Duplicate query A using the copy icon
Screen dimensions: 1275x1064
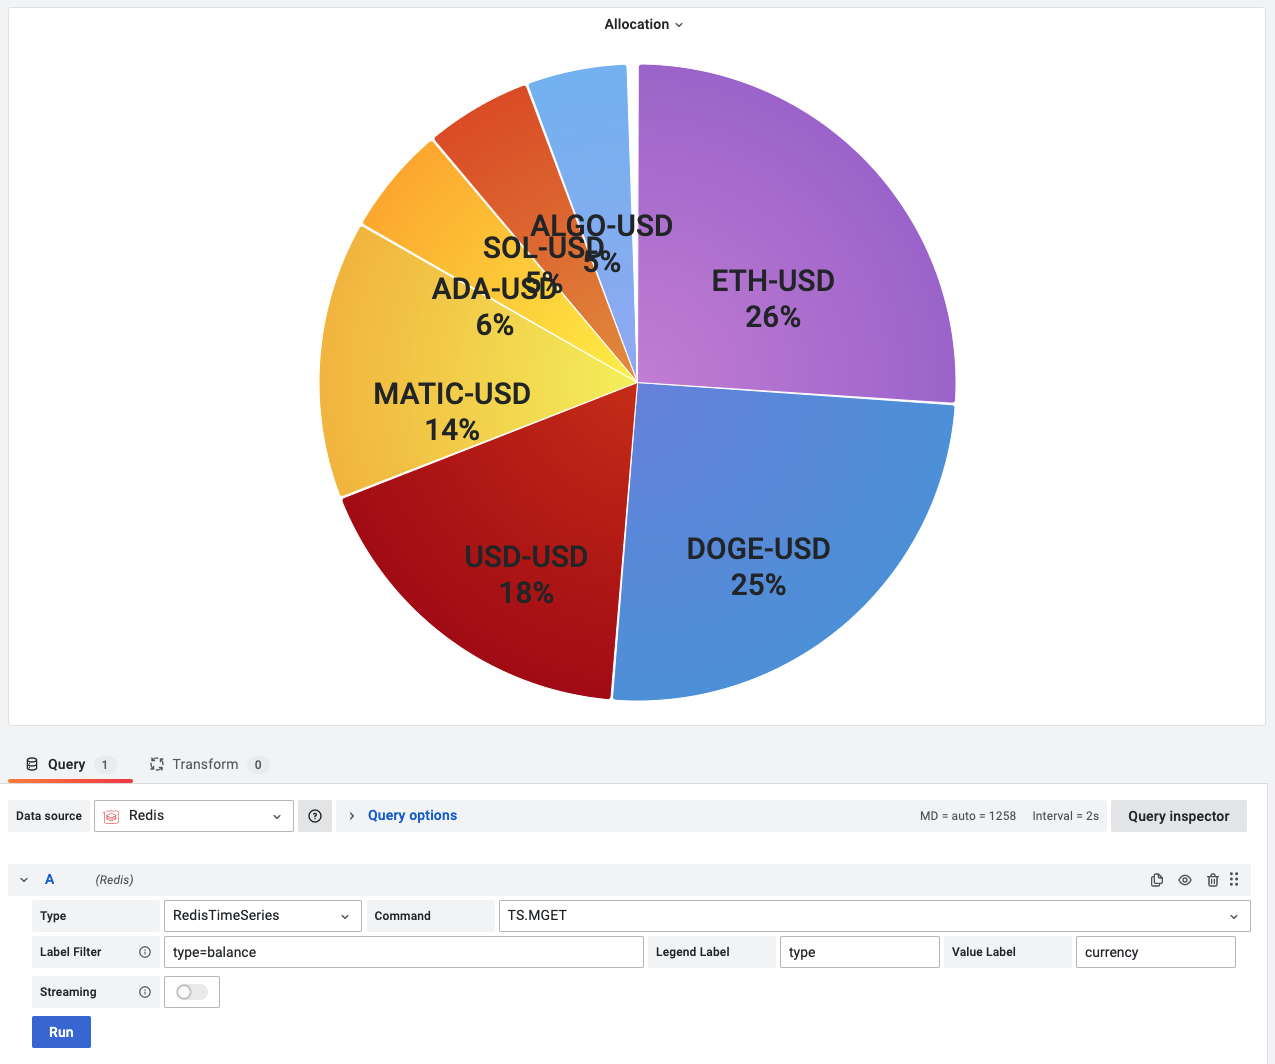coord(1157,879)
